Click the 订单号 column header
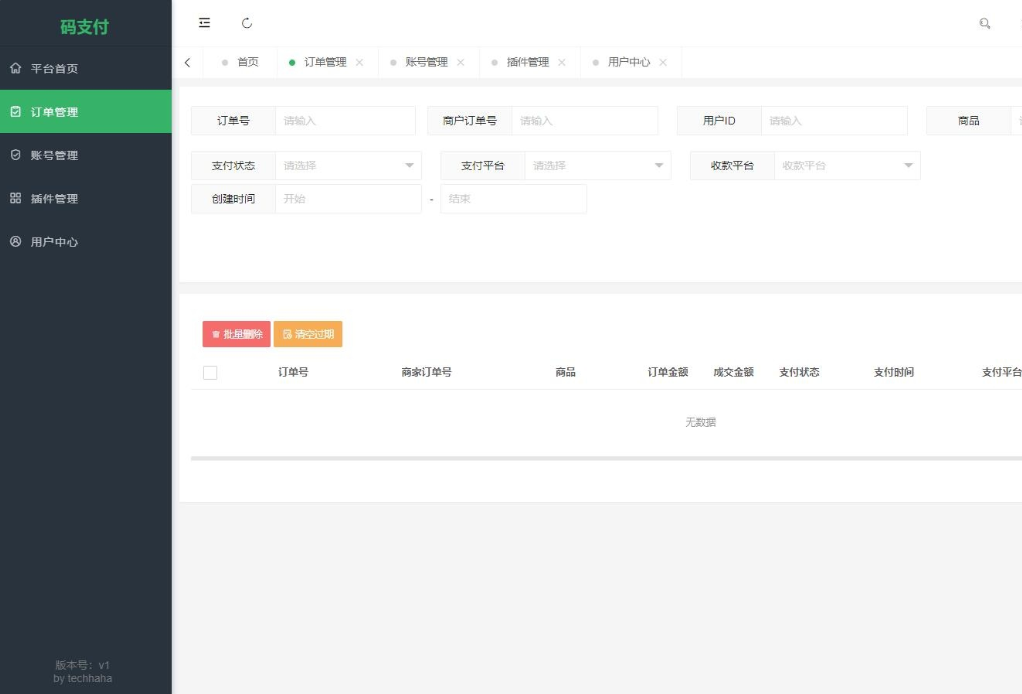The image size is (1022, 694). point(293,372)
